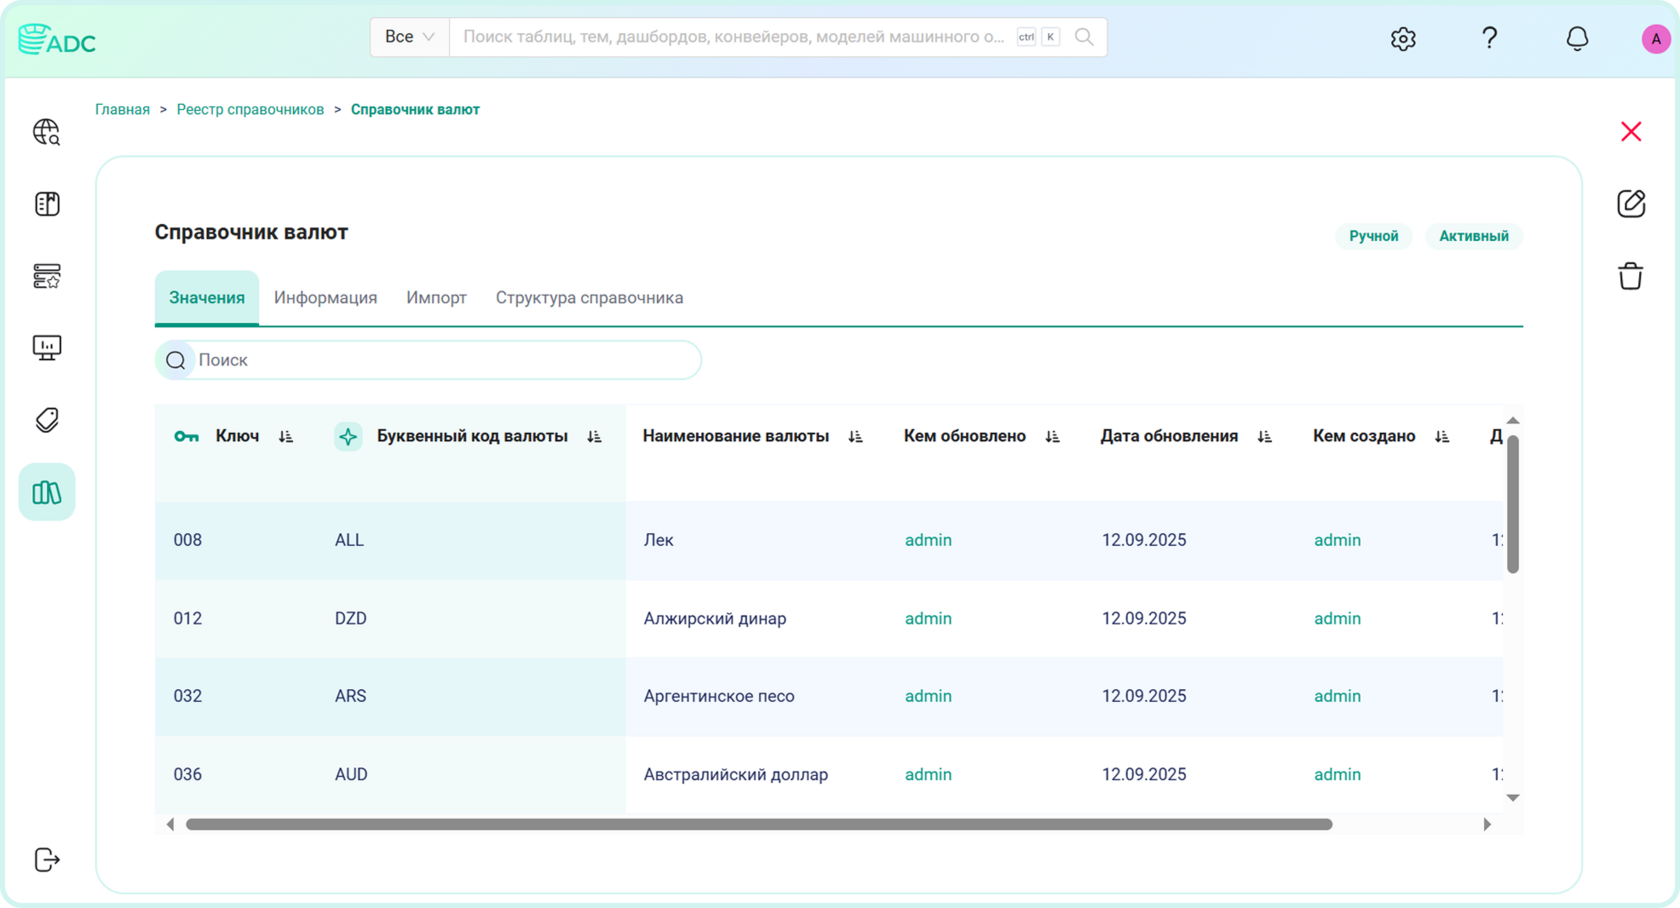Open help question mark icon
The width and height of the screenshot is (1680, 908).
click(1489, 38)
